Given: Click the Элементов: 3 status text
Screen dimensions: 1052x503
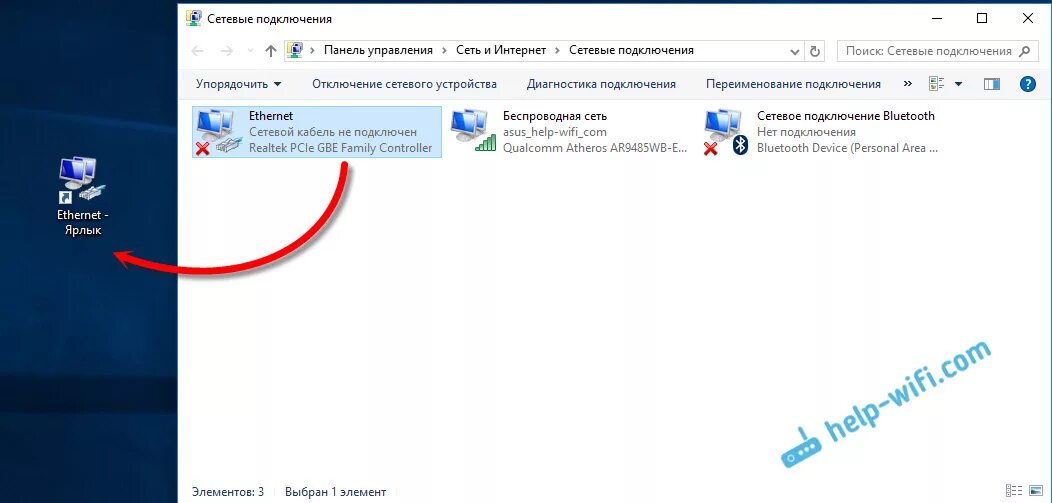Looking at the screenshot, I should [x=228, y=492].
